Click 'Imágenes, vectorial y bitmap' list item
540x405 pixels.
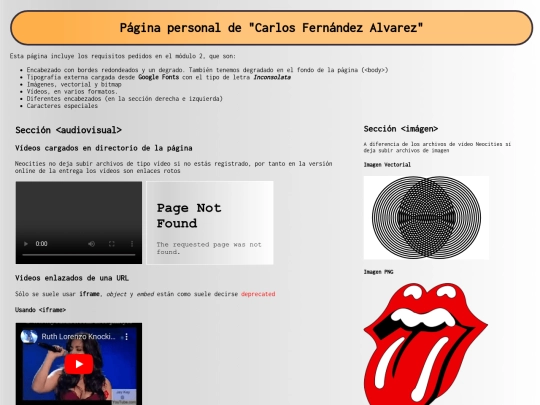click(74, 84)
